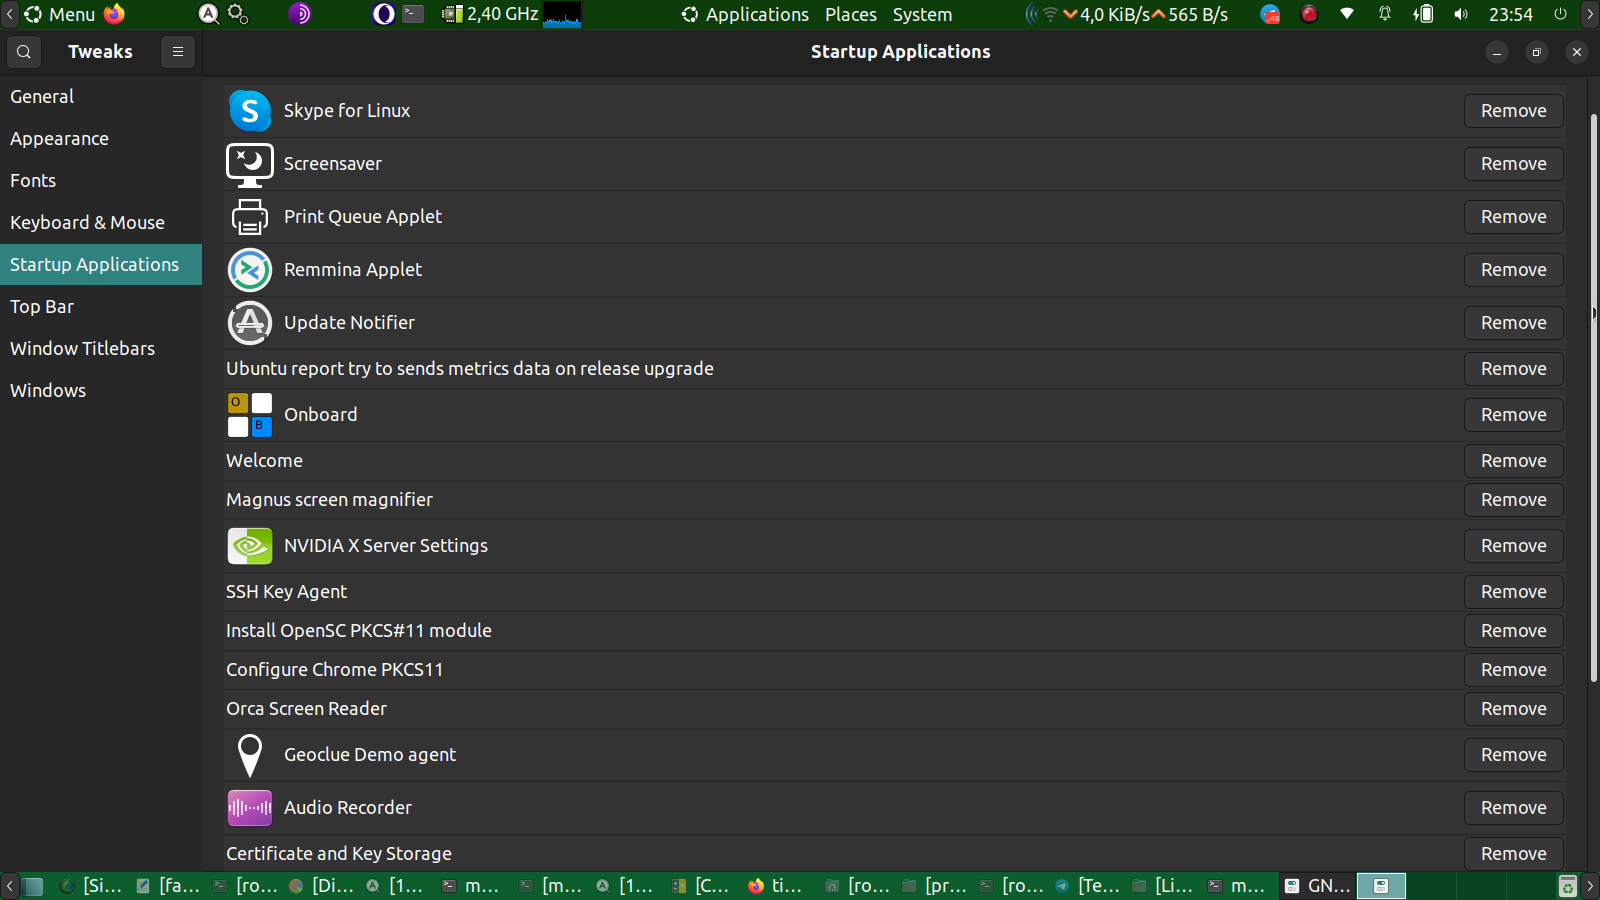
Task: Remove Certificate and Key Storage entry
Action: coord(1514,854)
